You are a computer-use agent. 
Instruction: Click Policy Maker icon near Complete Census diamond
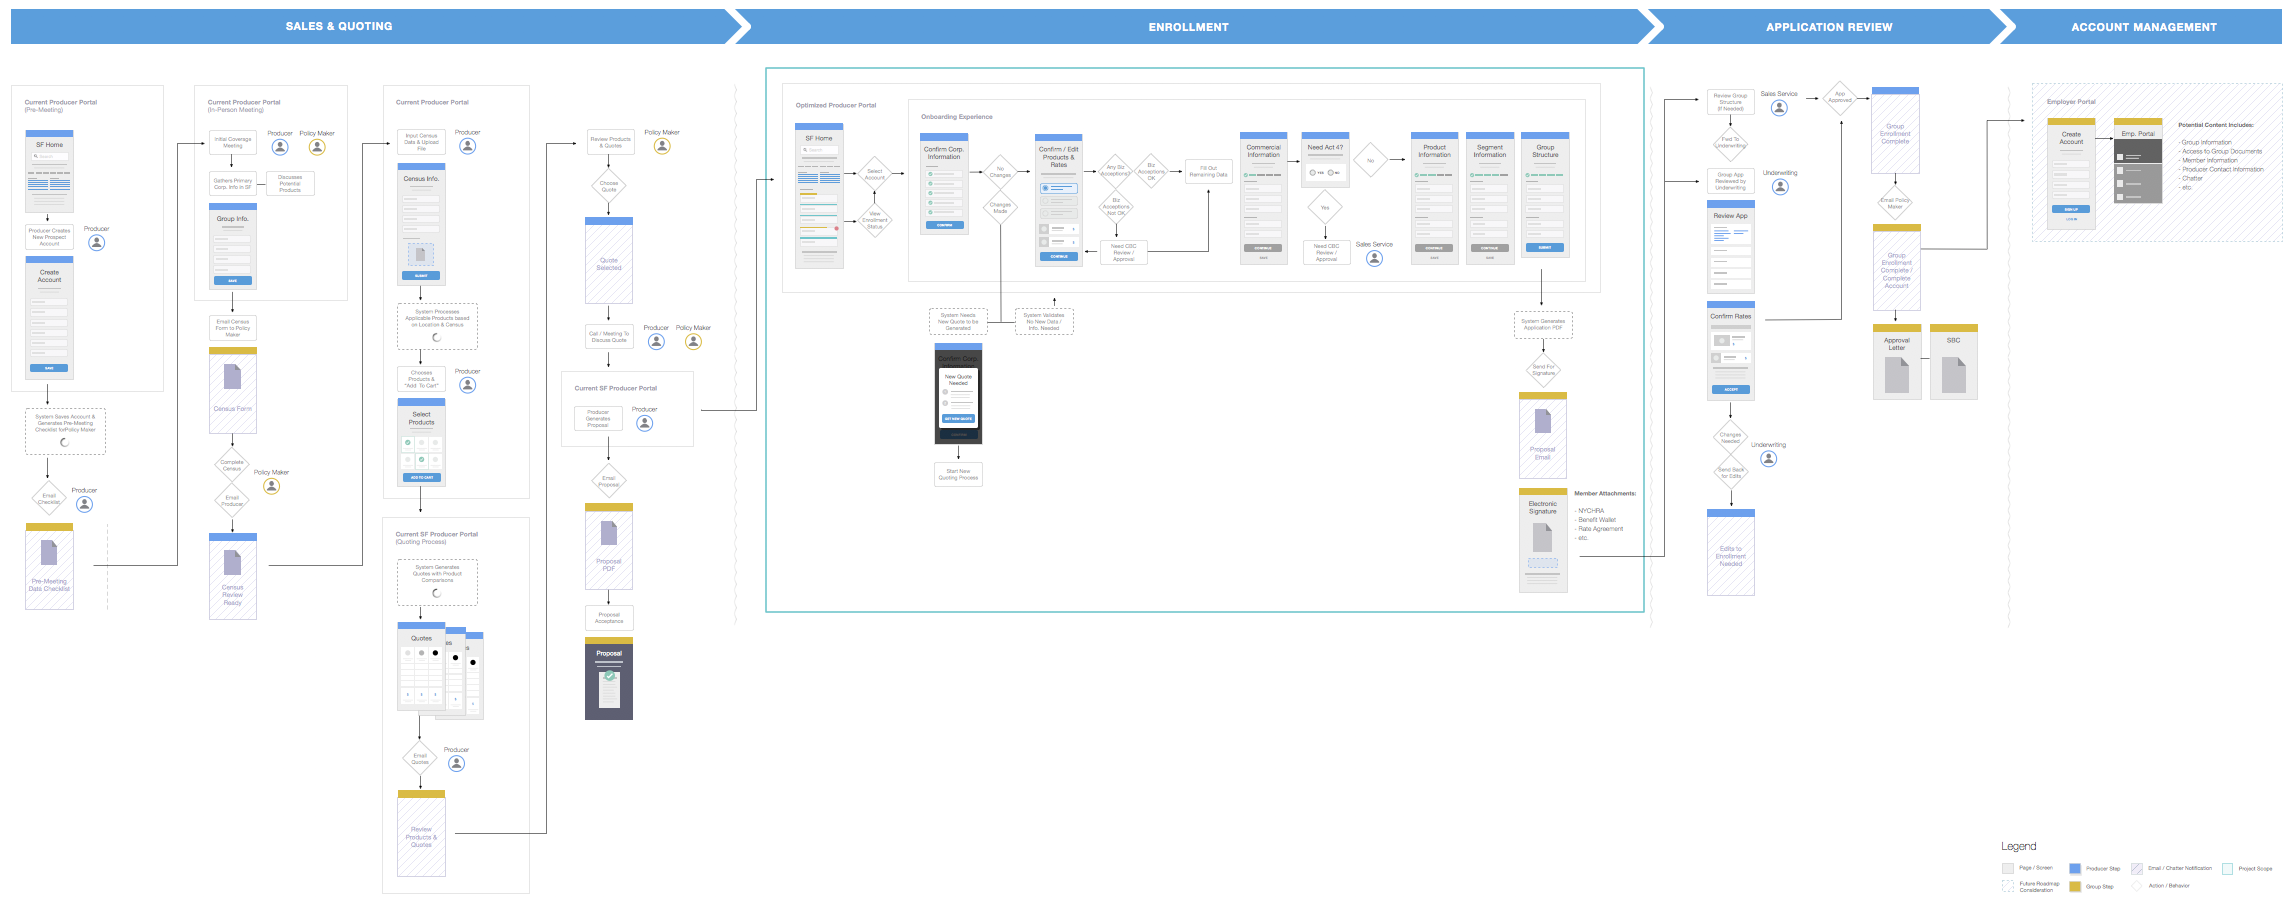tap(271, 486)
